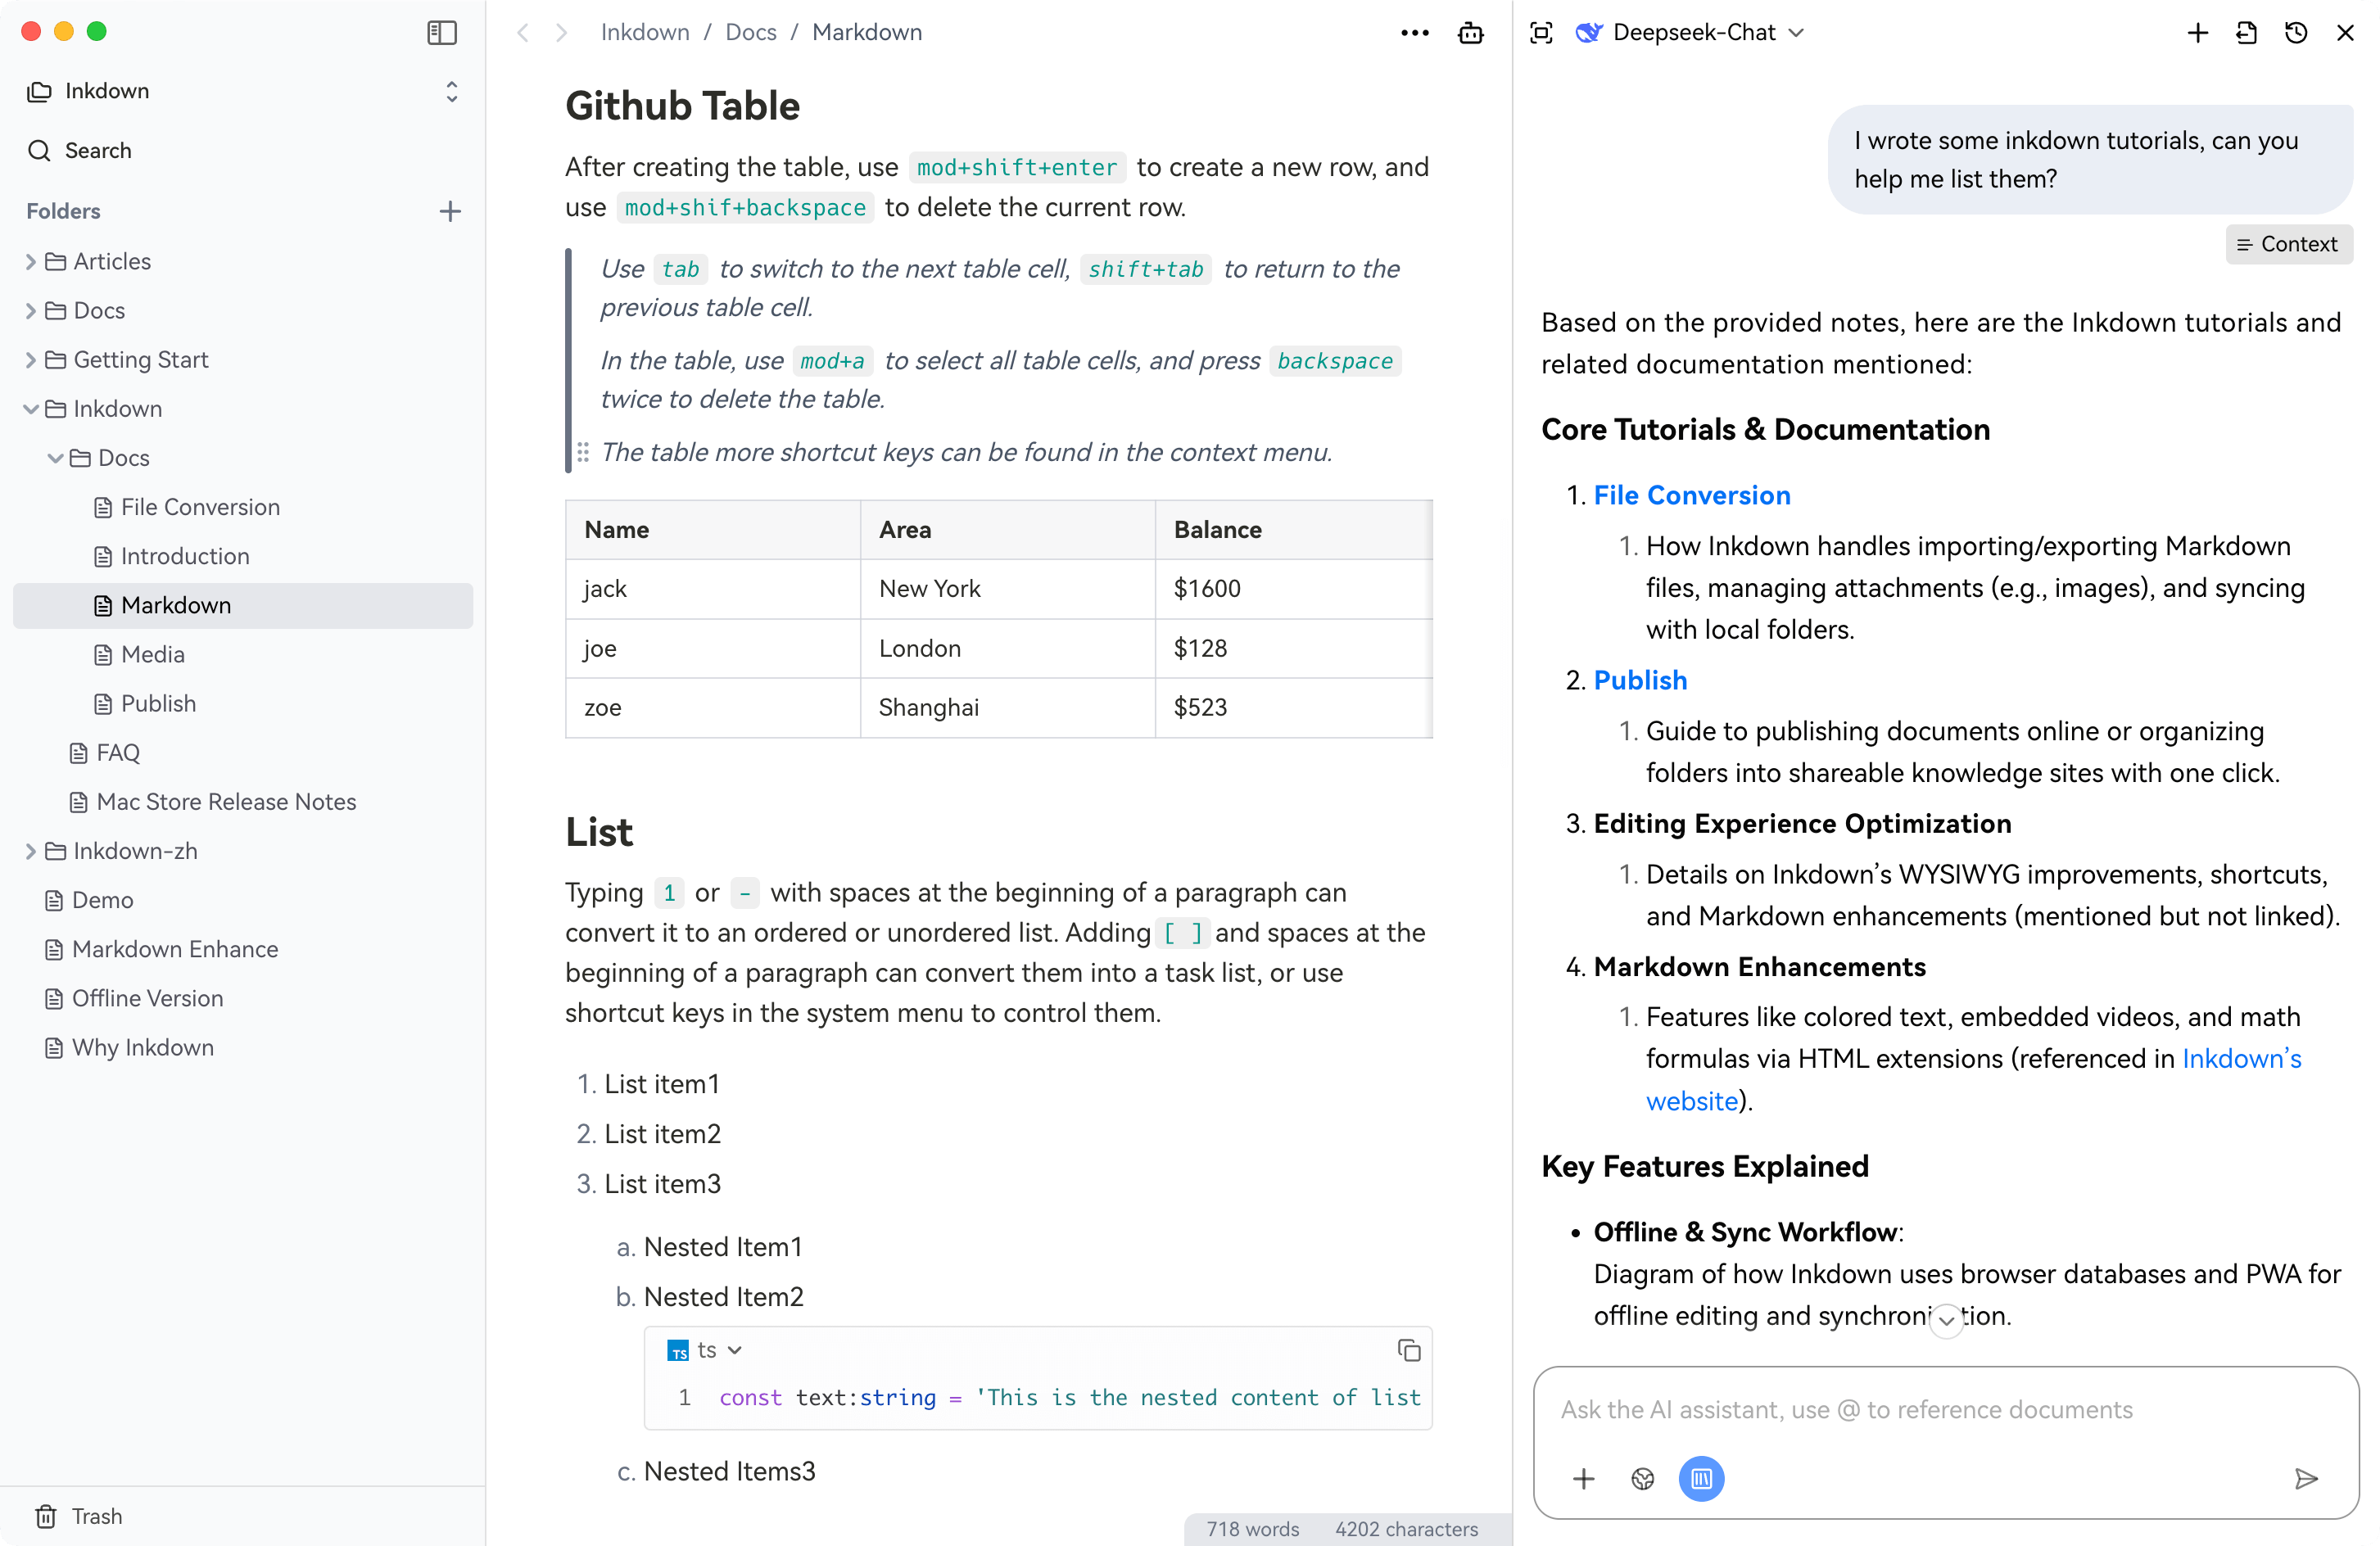Toggle fullscreen chat panel icon
Image resolution: width=2380 pixels, height=1546 pixels.
[1541, 32]
